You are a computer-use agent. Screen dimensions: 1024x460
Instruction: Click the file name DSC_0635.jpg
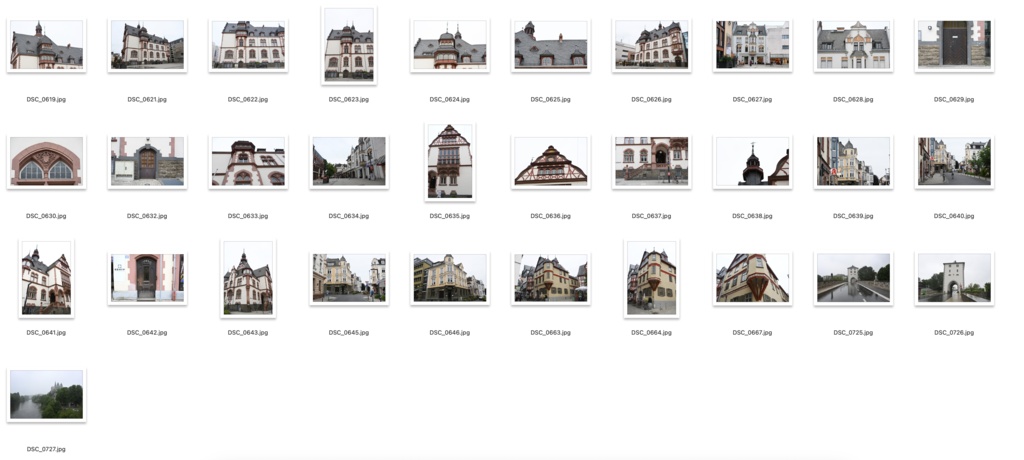(449, 216)
